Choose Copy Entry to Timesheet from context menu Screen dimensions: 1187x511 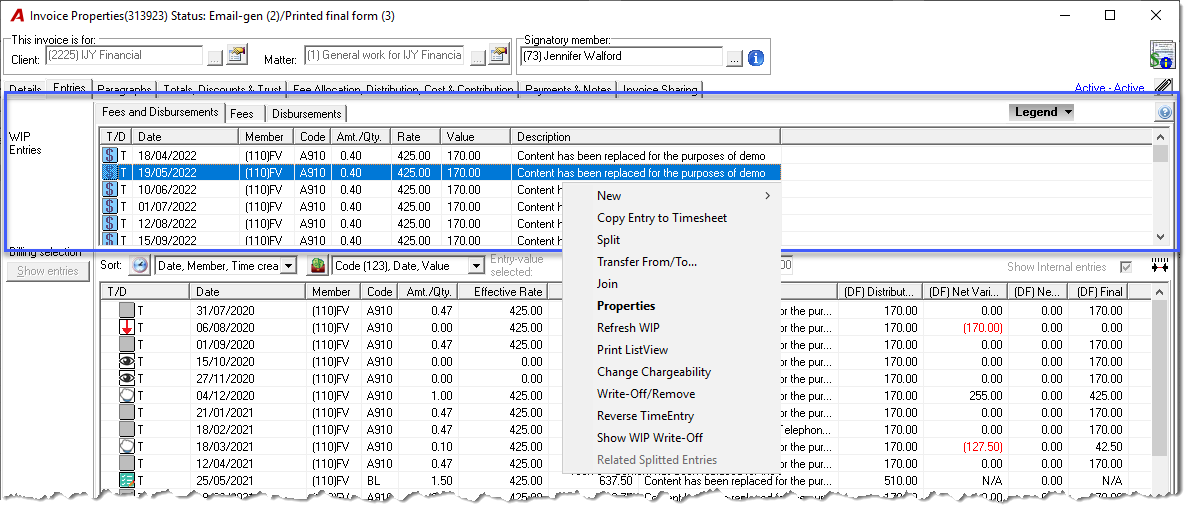(671, 217)
